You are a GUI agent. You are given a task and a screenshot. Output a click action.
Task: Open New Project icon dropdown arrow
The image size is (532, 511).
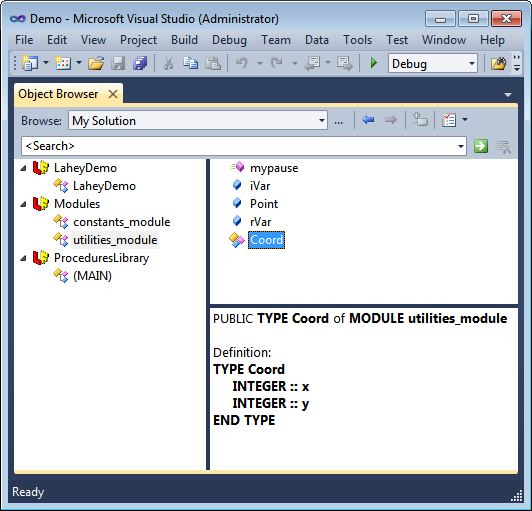pyautogui.click(x=46, y=63)
